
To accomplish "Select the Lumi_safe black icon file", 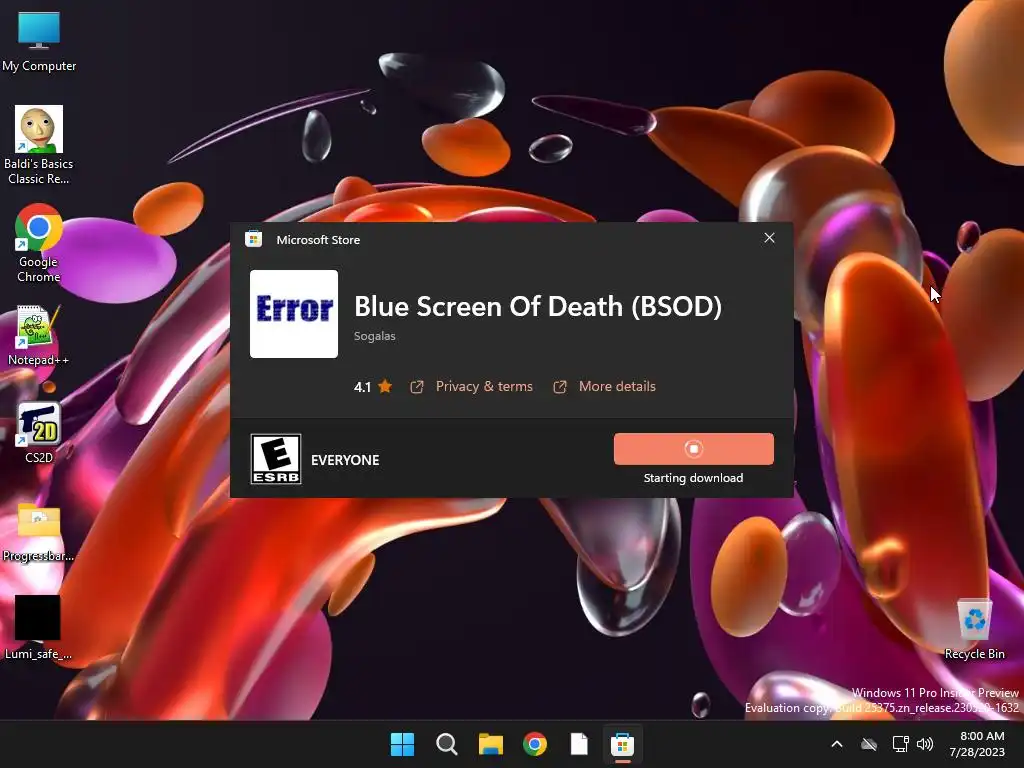I will pos(39,627).
